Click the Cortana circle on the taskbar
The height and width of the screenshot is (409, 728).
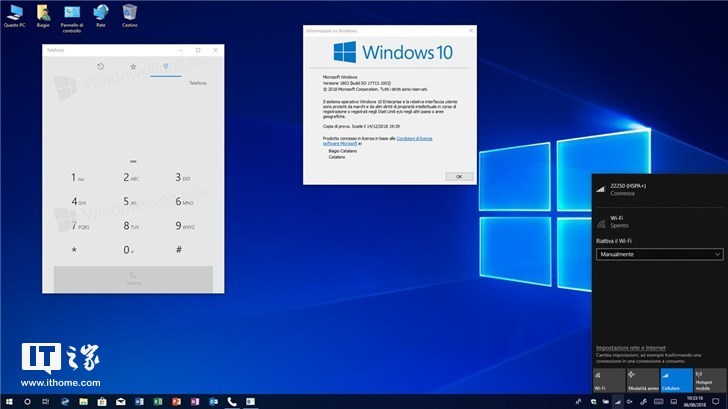click(x=27, y=402)
